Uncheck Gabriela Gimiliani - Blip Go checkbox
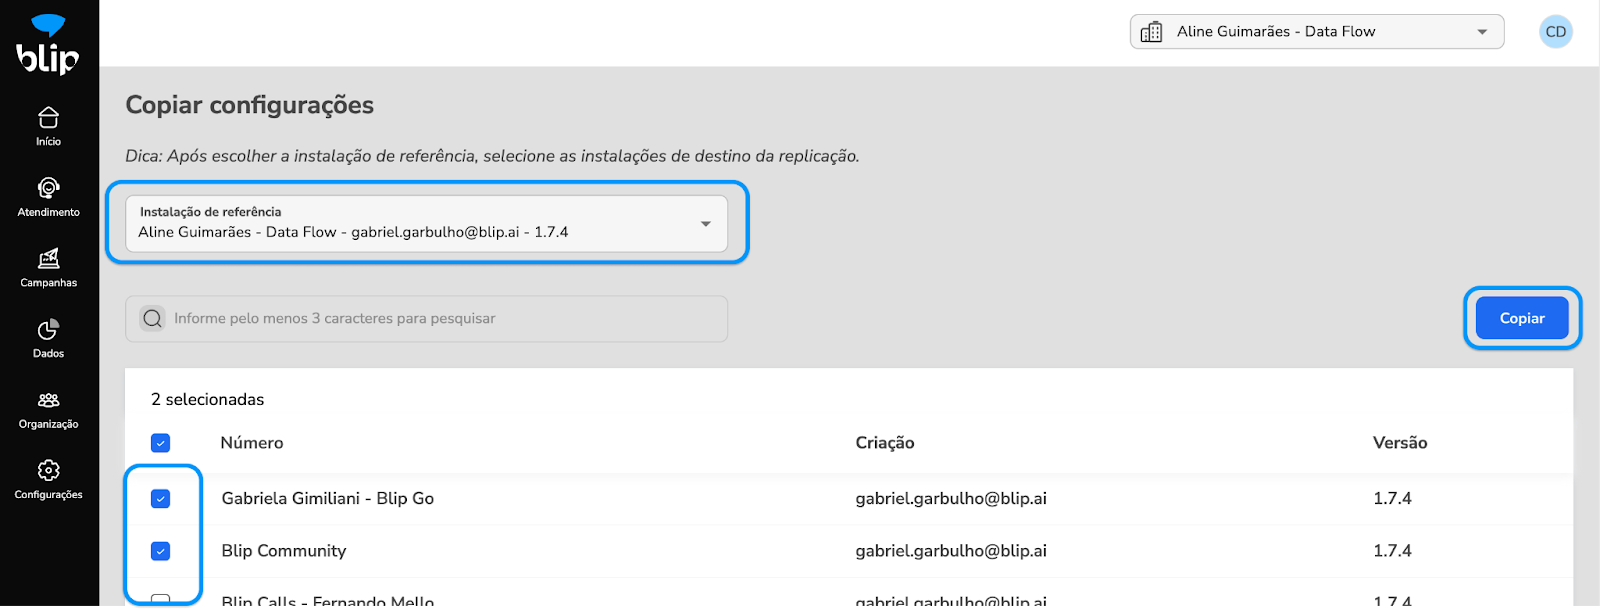 160,499
